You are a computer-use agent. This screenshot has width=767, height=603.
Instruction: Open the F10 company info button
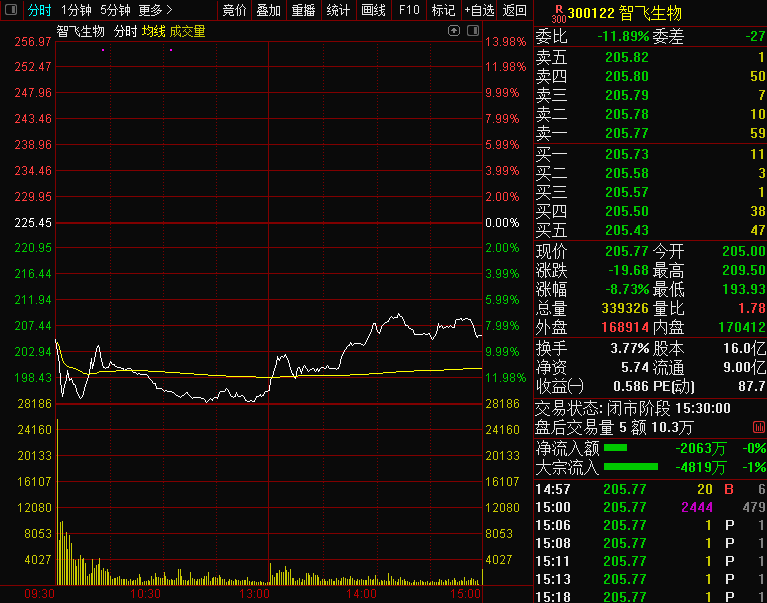408,10
